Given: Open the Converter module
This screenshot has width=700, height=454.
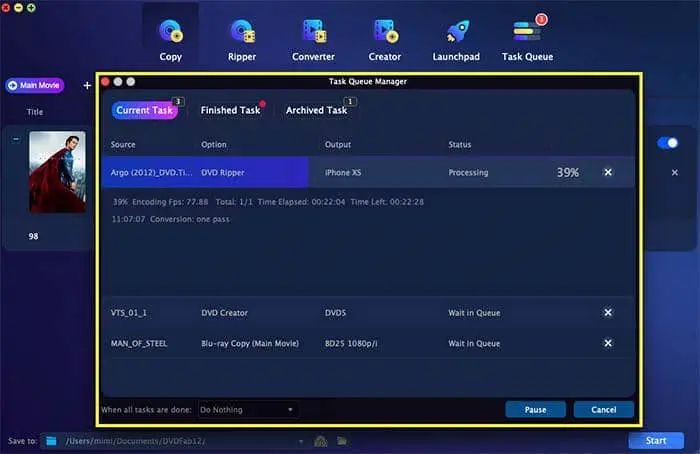Looking at the screenshot, I should [313, 40].
